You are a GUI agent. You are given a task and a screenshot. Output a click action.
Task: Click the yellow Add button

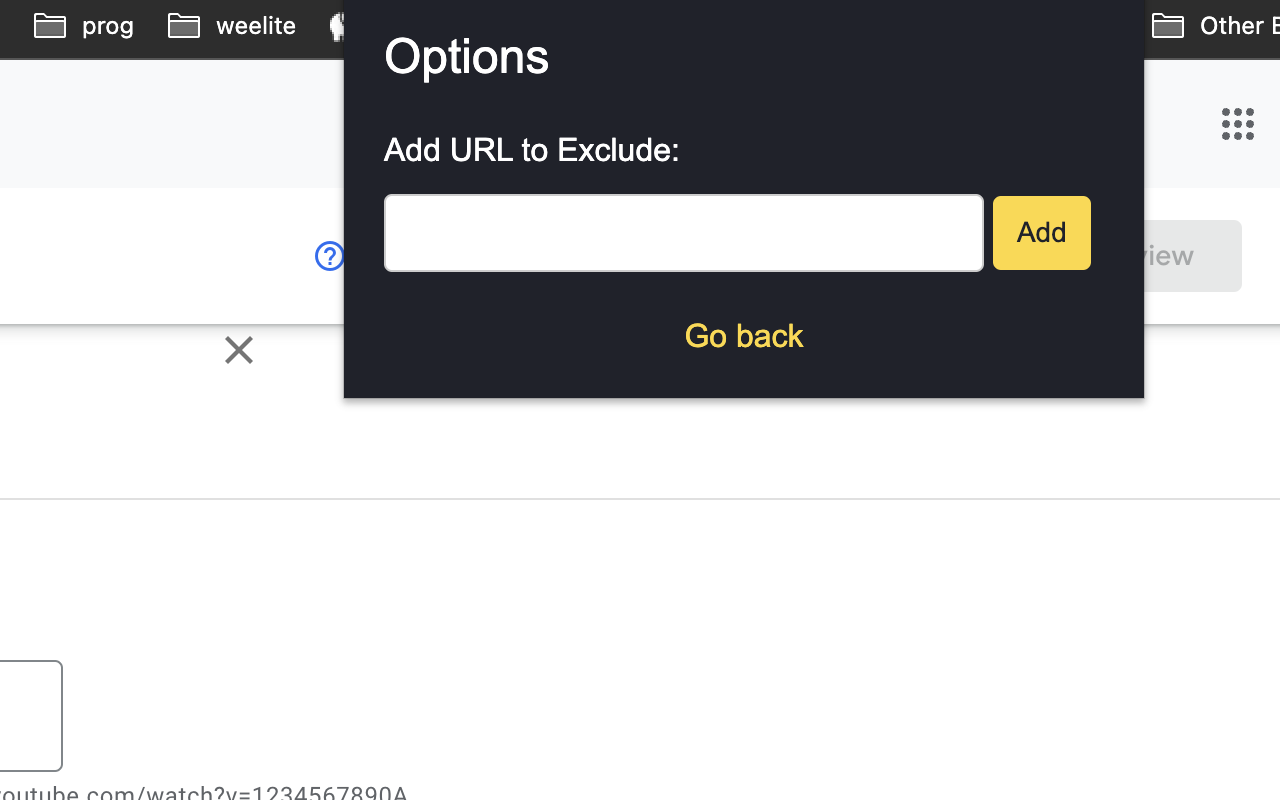[x=1042, y=233]
